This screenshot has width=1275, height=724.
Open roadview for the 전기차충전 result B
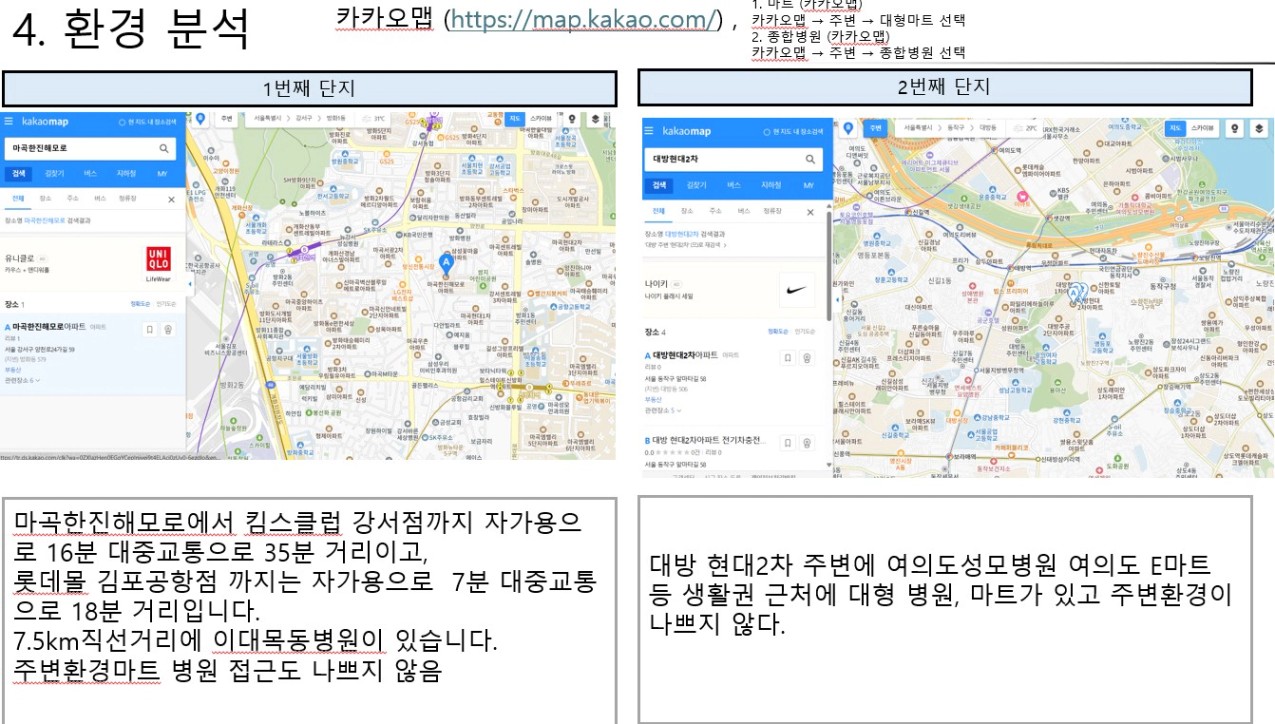[x=806, y=442]
